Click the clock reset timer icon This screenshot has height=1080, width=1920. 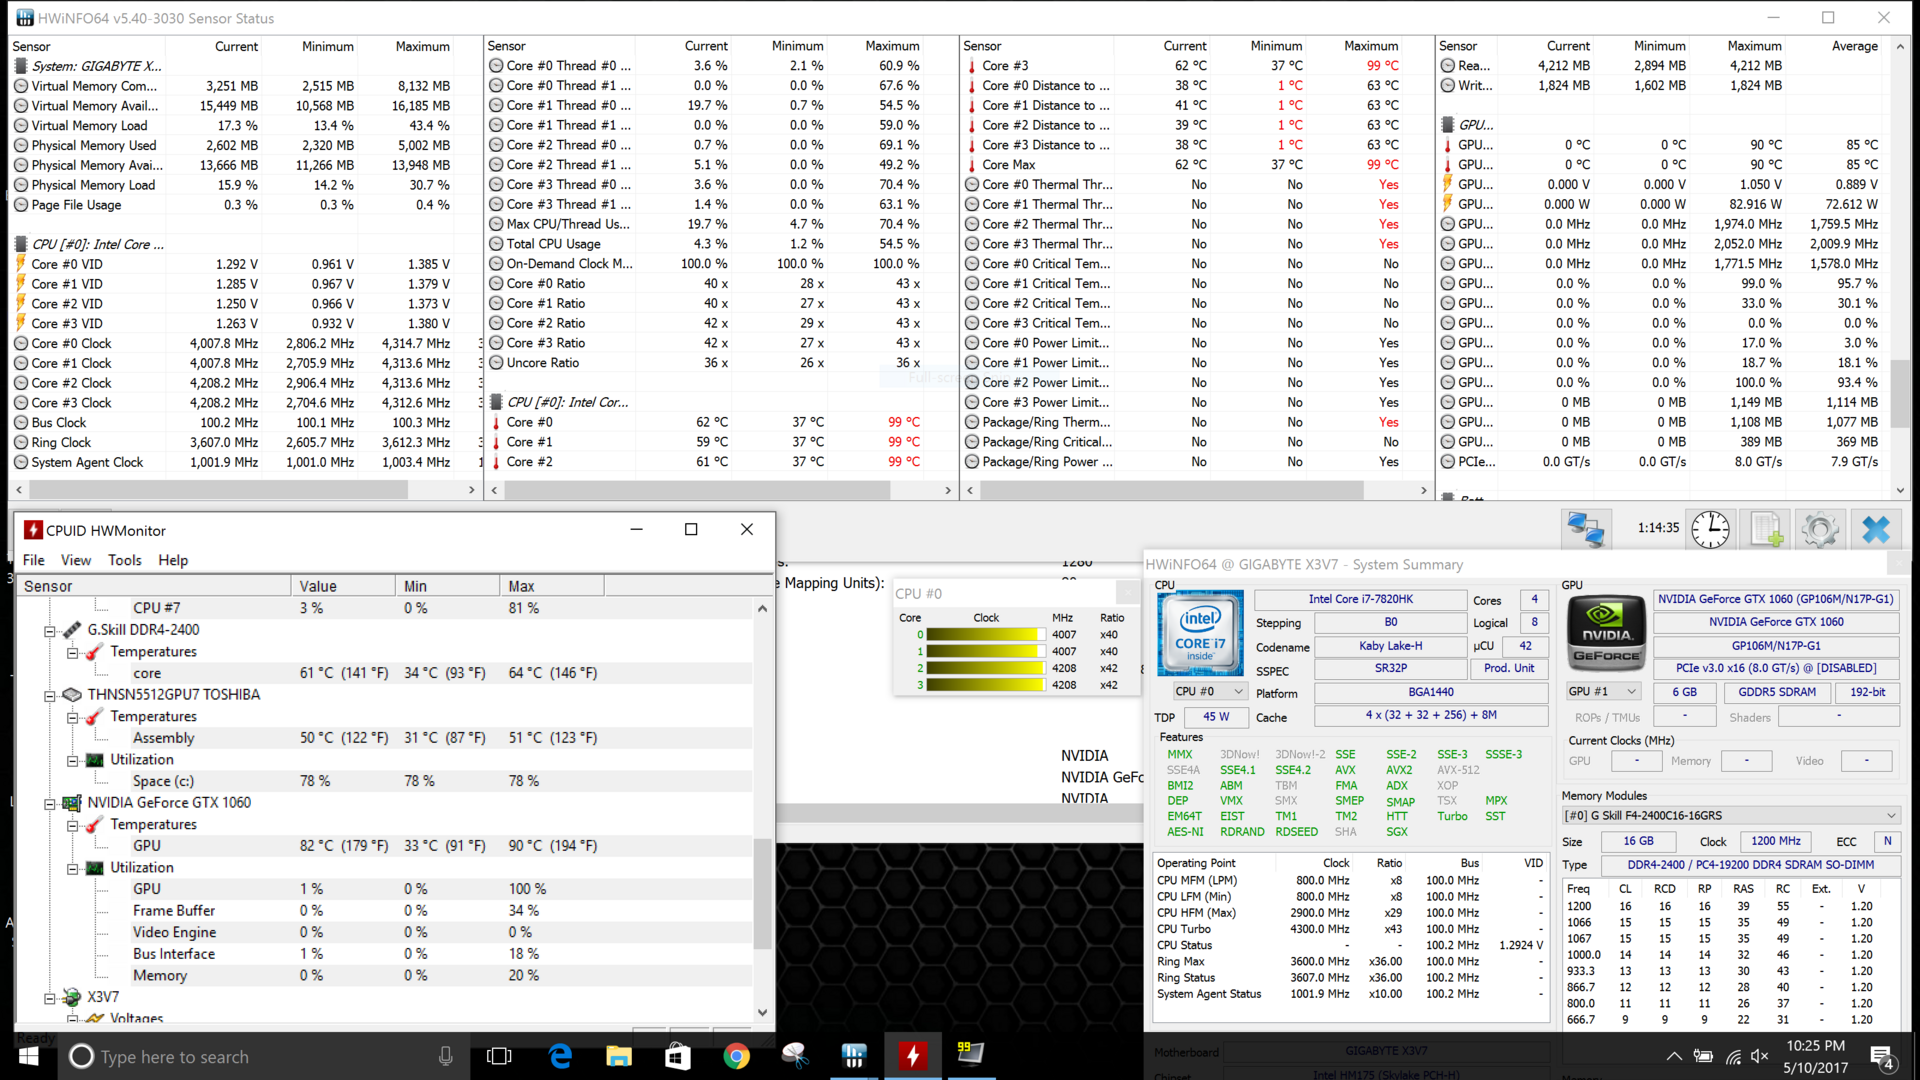click(x=1710, y=529)
